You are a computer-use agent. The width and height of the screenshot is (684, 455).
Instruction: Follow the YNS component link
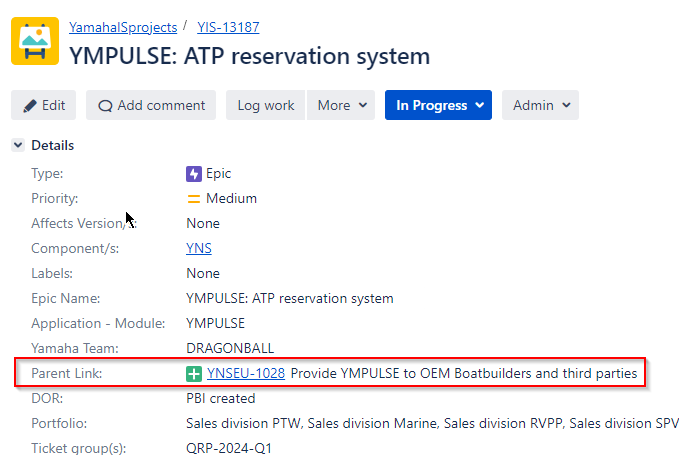(x=199, y=248)
